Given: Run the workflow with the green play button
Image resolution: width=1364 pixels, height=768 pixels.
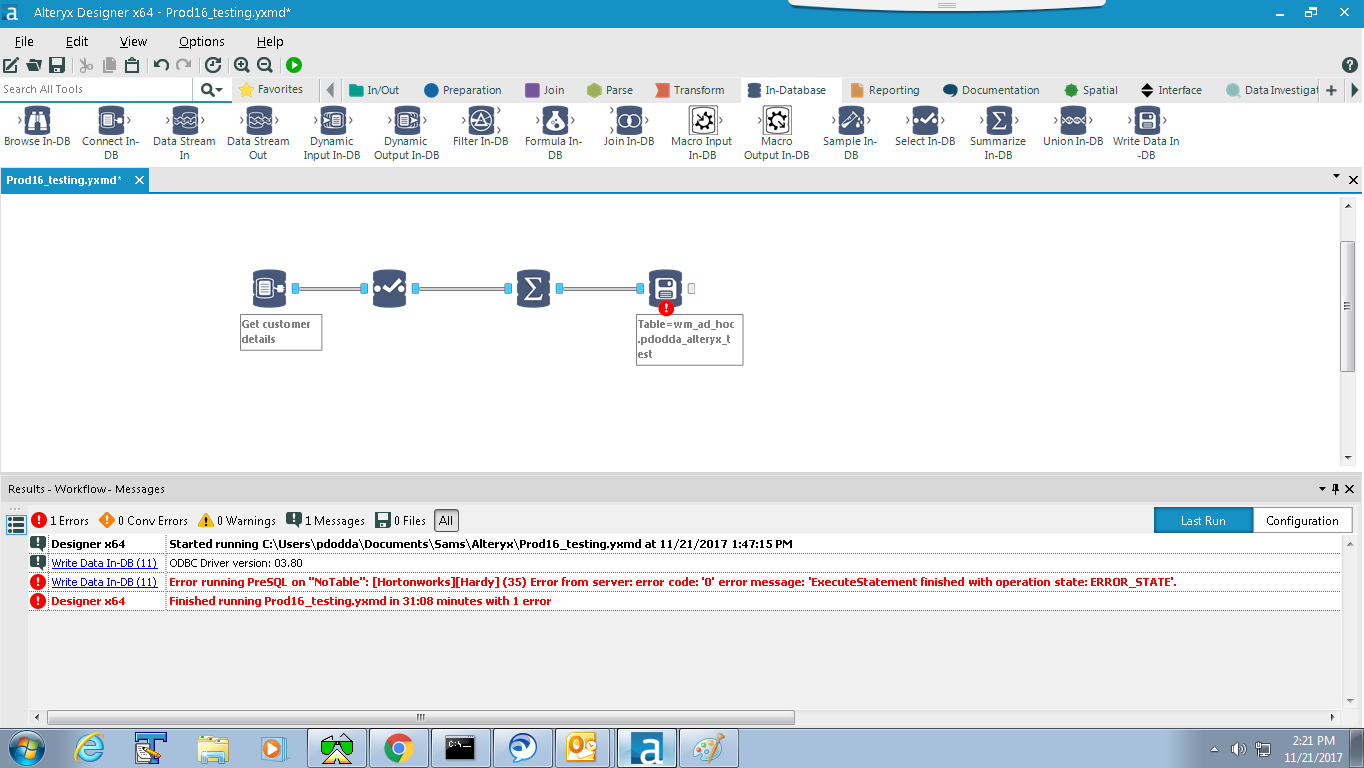Looking at the screenshot, I should pyautogui.click(x=293, y=65).
